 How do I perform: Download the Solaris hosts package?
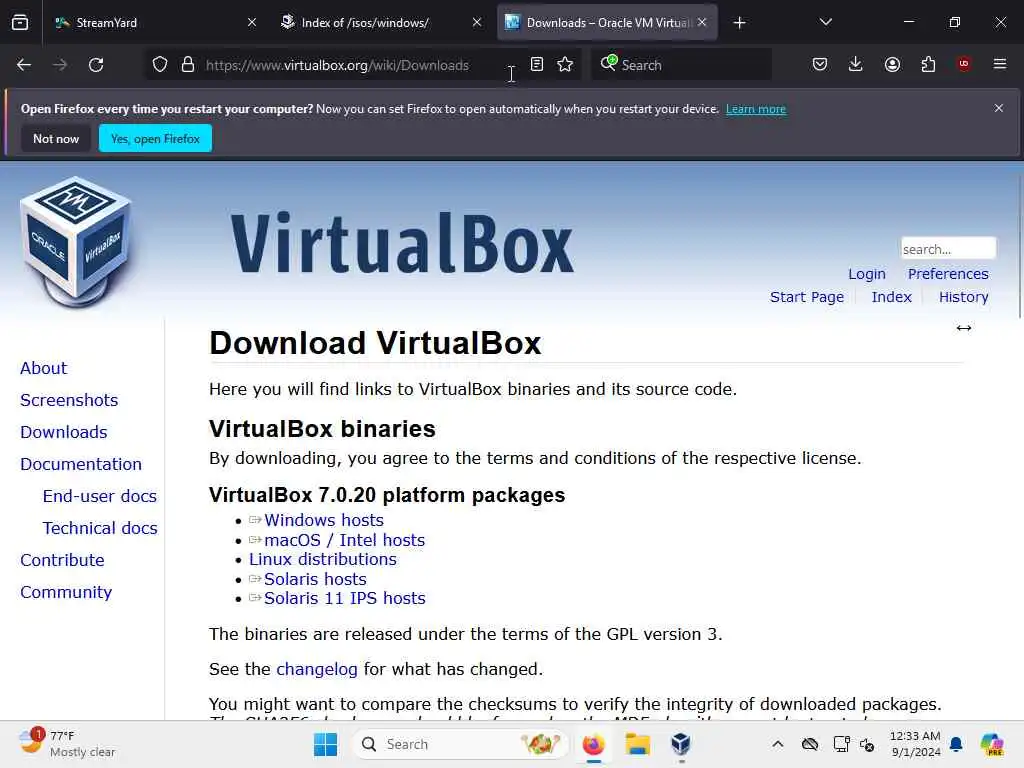[x=315, y=579]
